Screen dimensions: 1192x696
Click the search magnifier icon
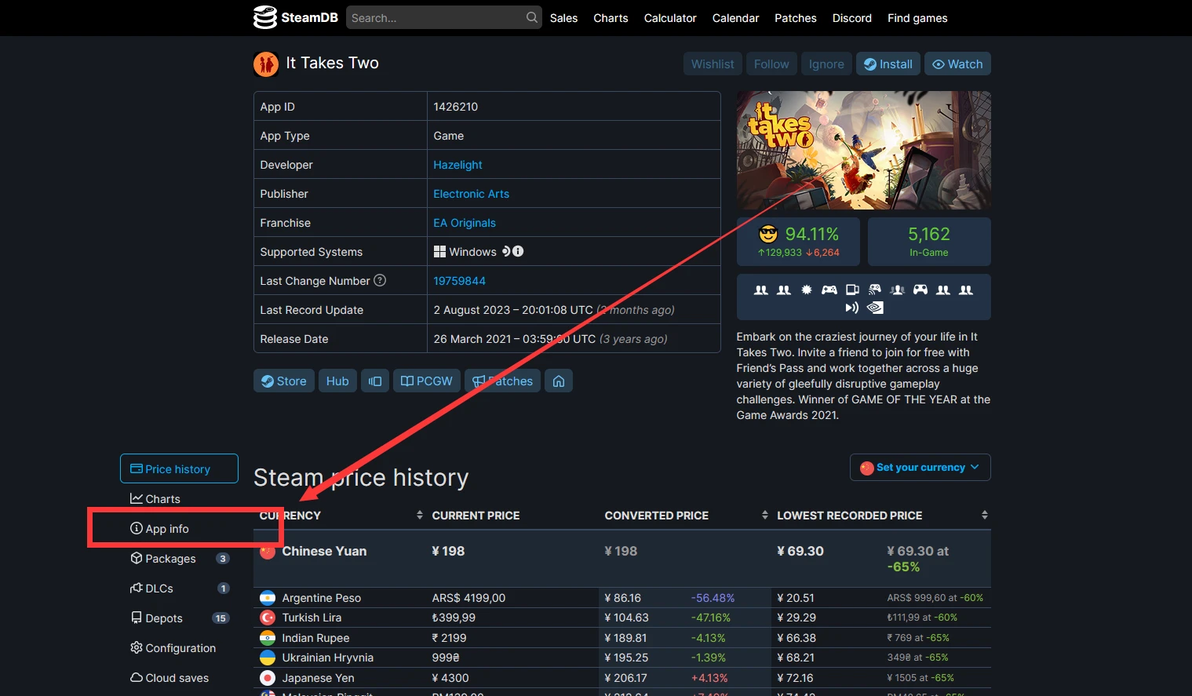[531, 17]
